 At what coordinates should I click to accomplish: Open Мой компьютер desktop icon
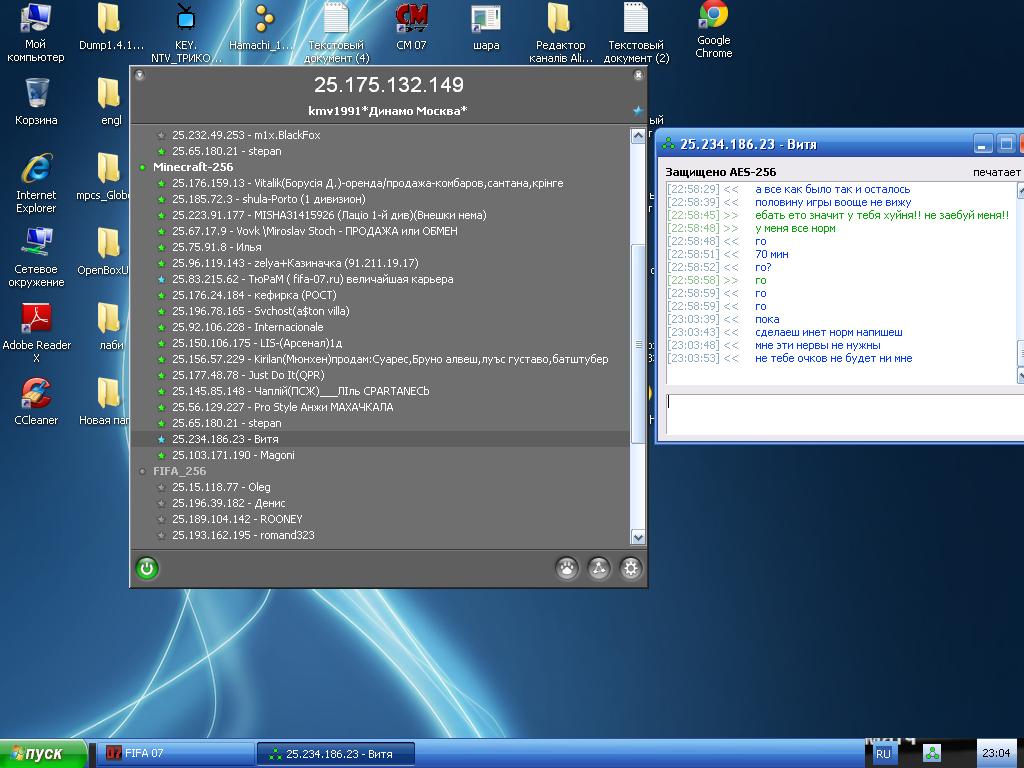point(35,33)
